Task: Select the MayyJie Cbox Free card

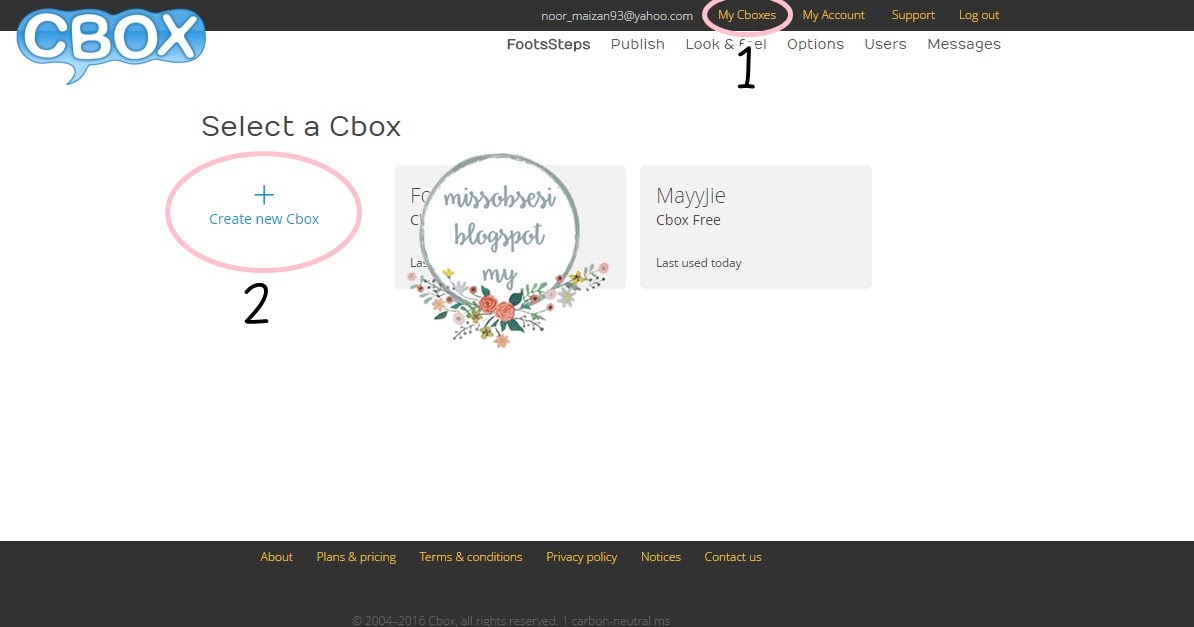Action: [755, 226]
